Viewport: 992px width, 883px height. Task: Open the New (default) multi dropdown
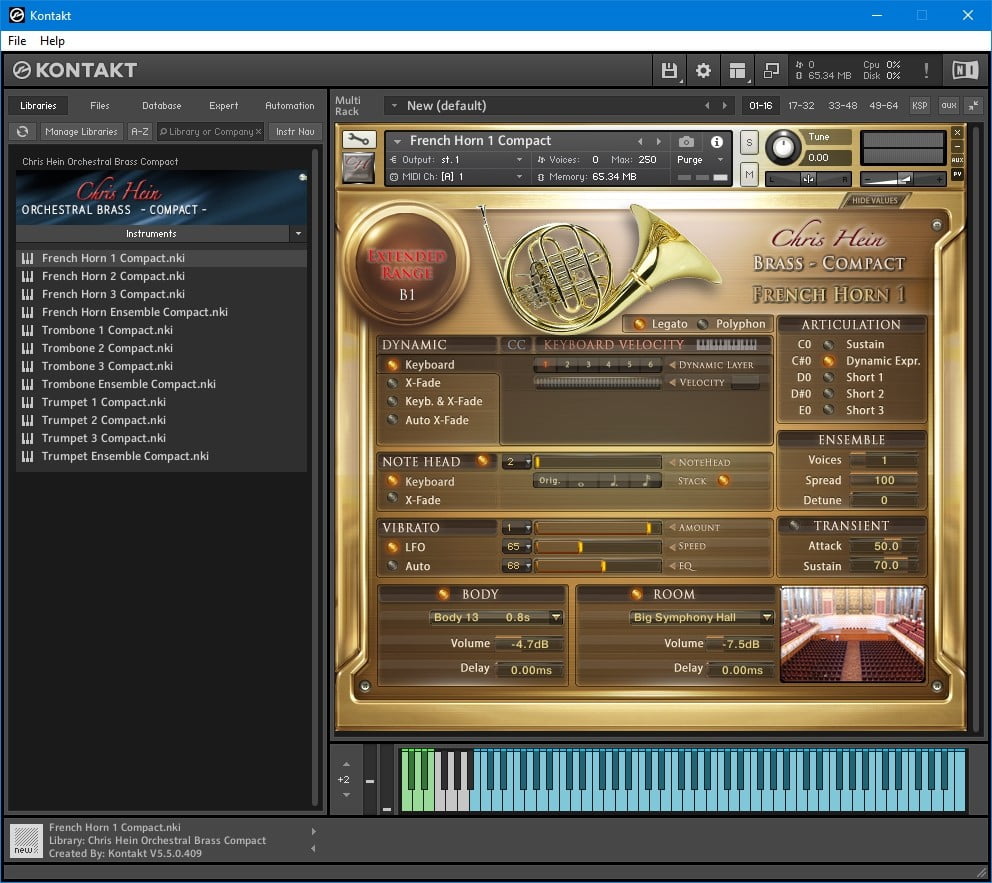pyautogui.click(x=394, y=106)
